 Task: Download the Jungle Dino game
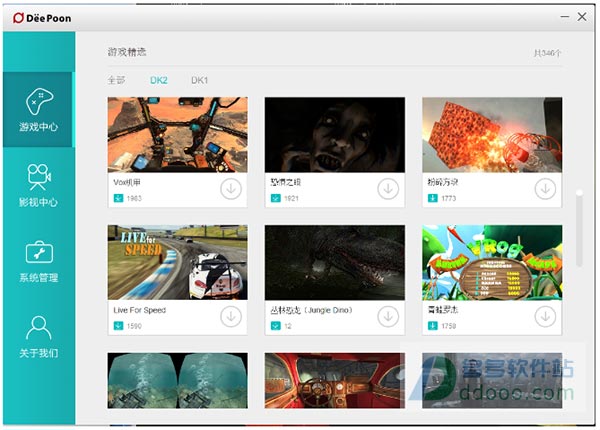(x=388, y=316)
